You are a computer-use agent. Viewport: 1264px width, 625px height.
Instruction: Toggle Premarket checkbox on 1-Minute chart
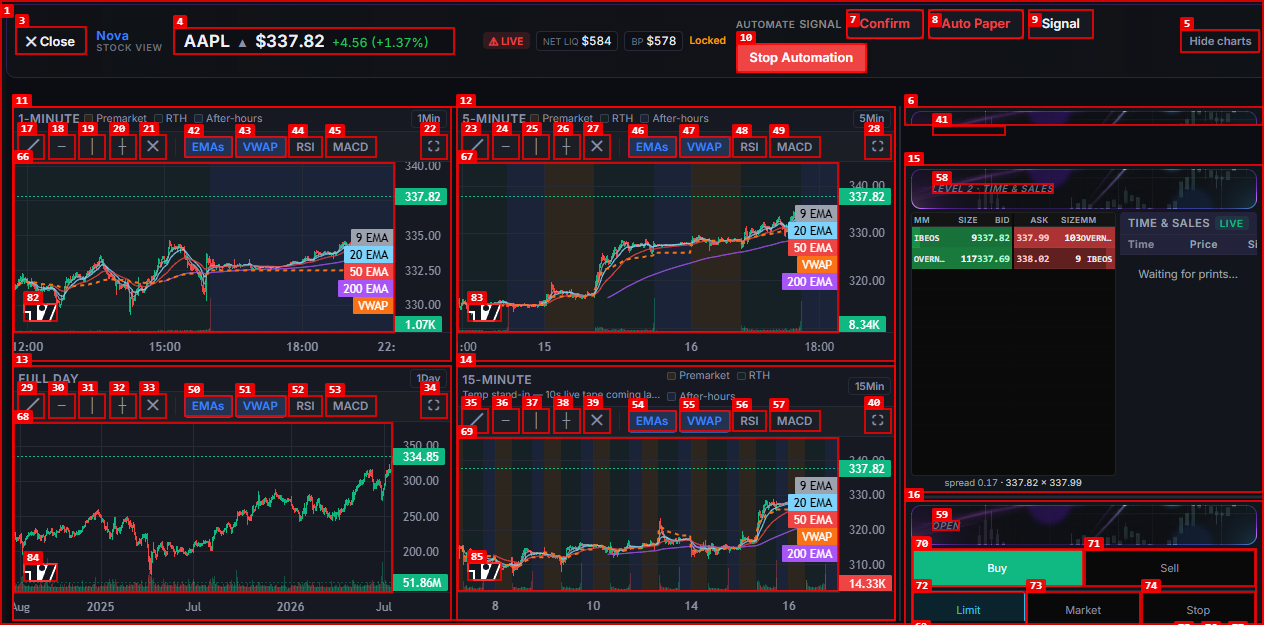[89, 118]
